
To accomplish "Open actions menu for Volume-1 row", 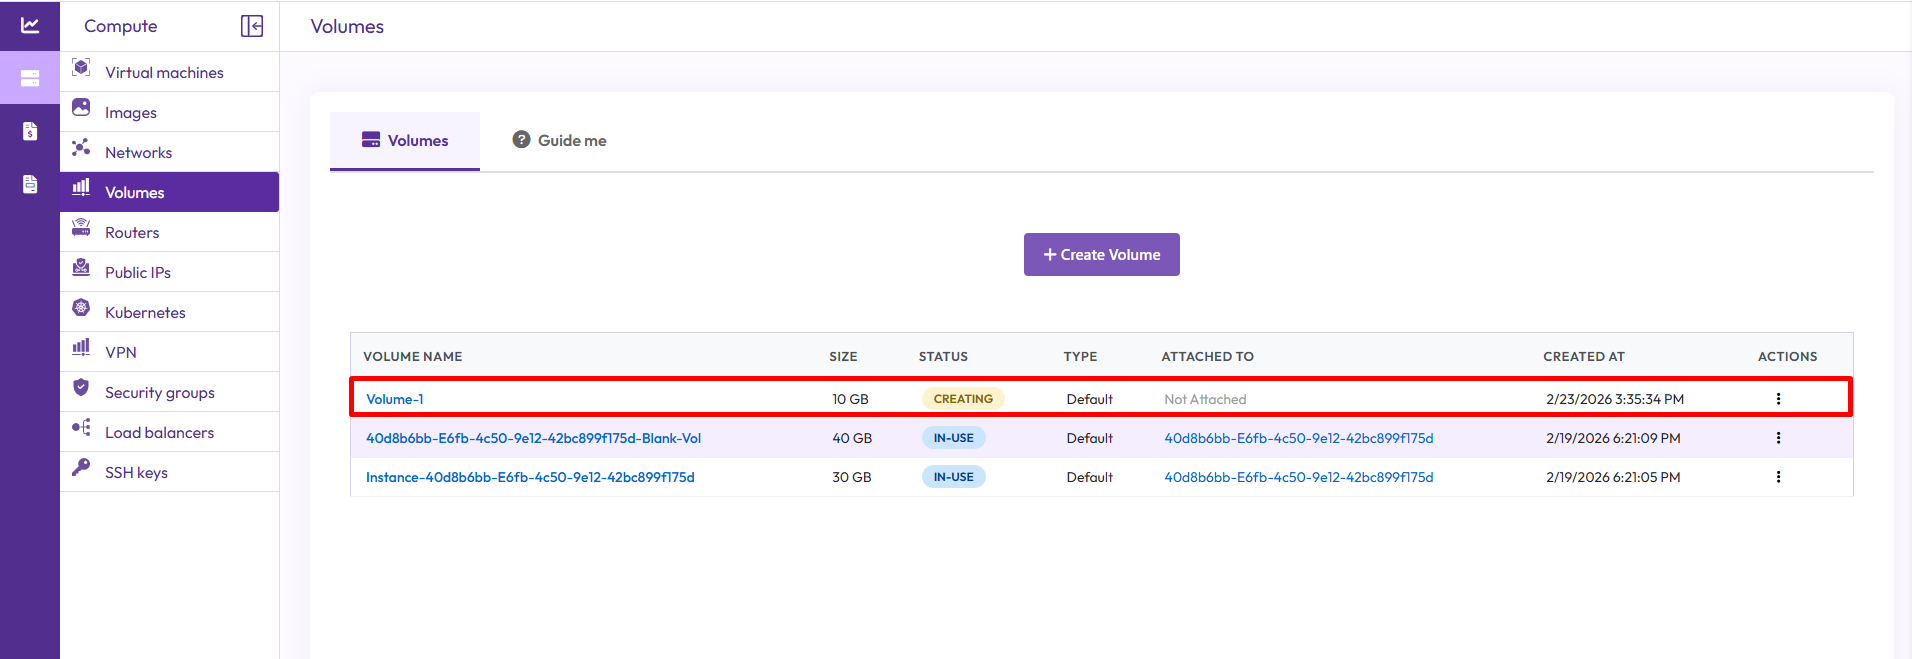I will click(1778, 399).
